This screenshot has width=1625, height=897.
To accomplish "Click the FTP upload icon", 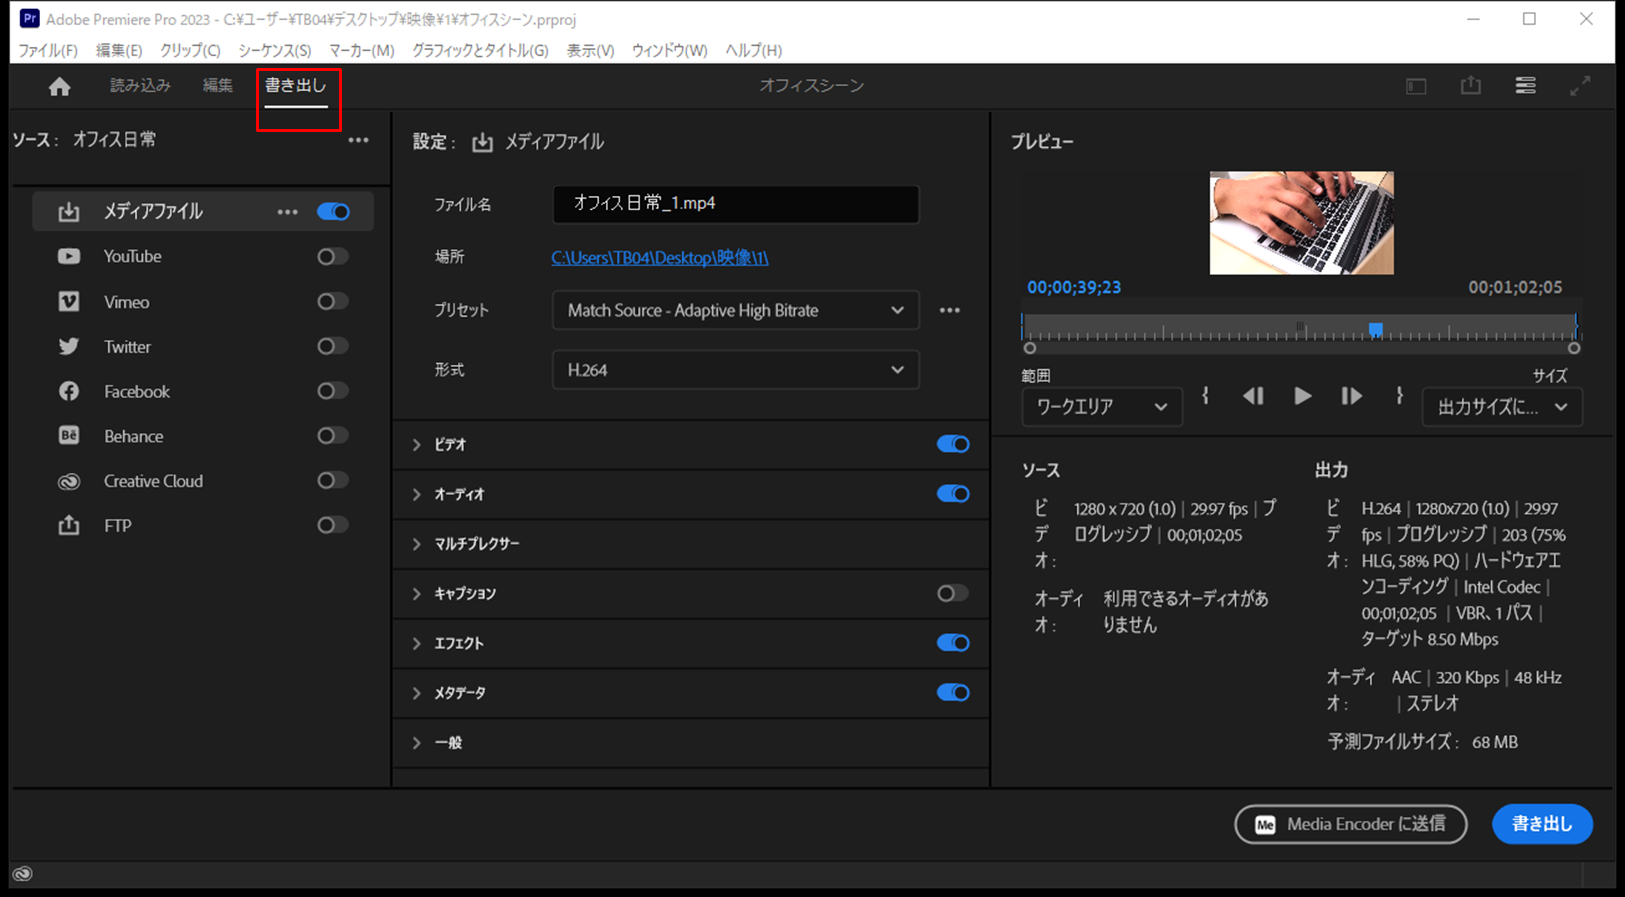I will point(68,525).
